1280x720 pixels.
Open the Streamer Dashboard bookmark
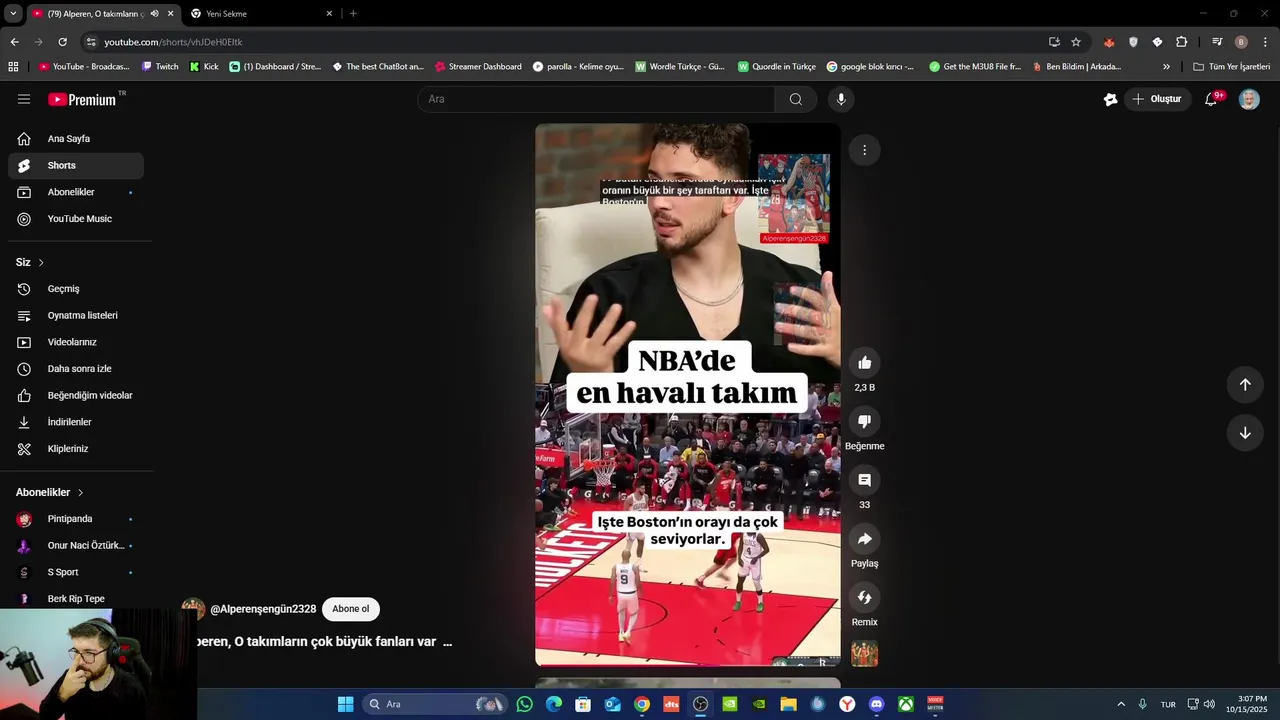point(478,67)
